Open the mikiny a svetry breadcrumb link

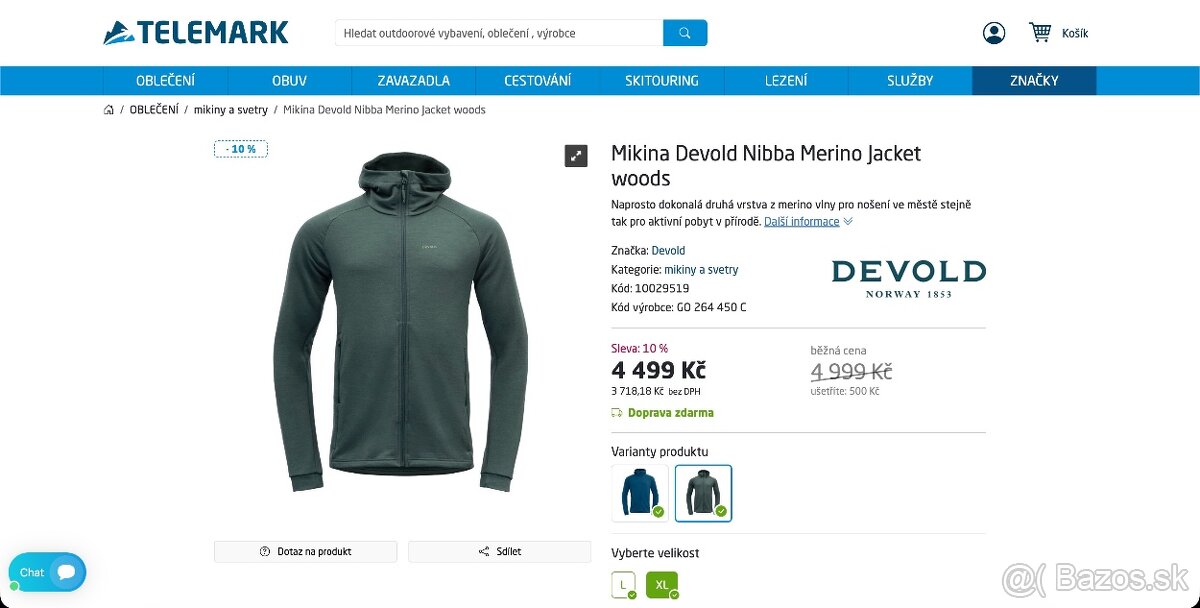(x=231, y=109)
